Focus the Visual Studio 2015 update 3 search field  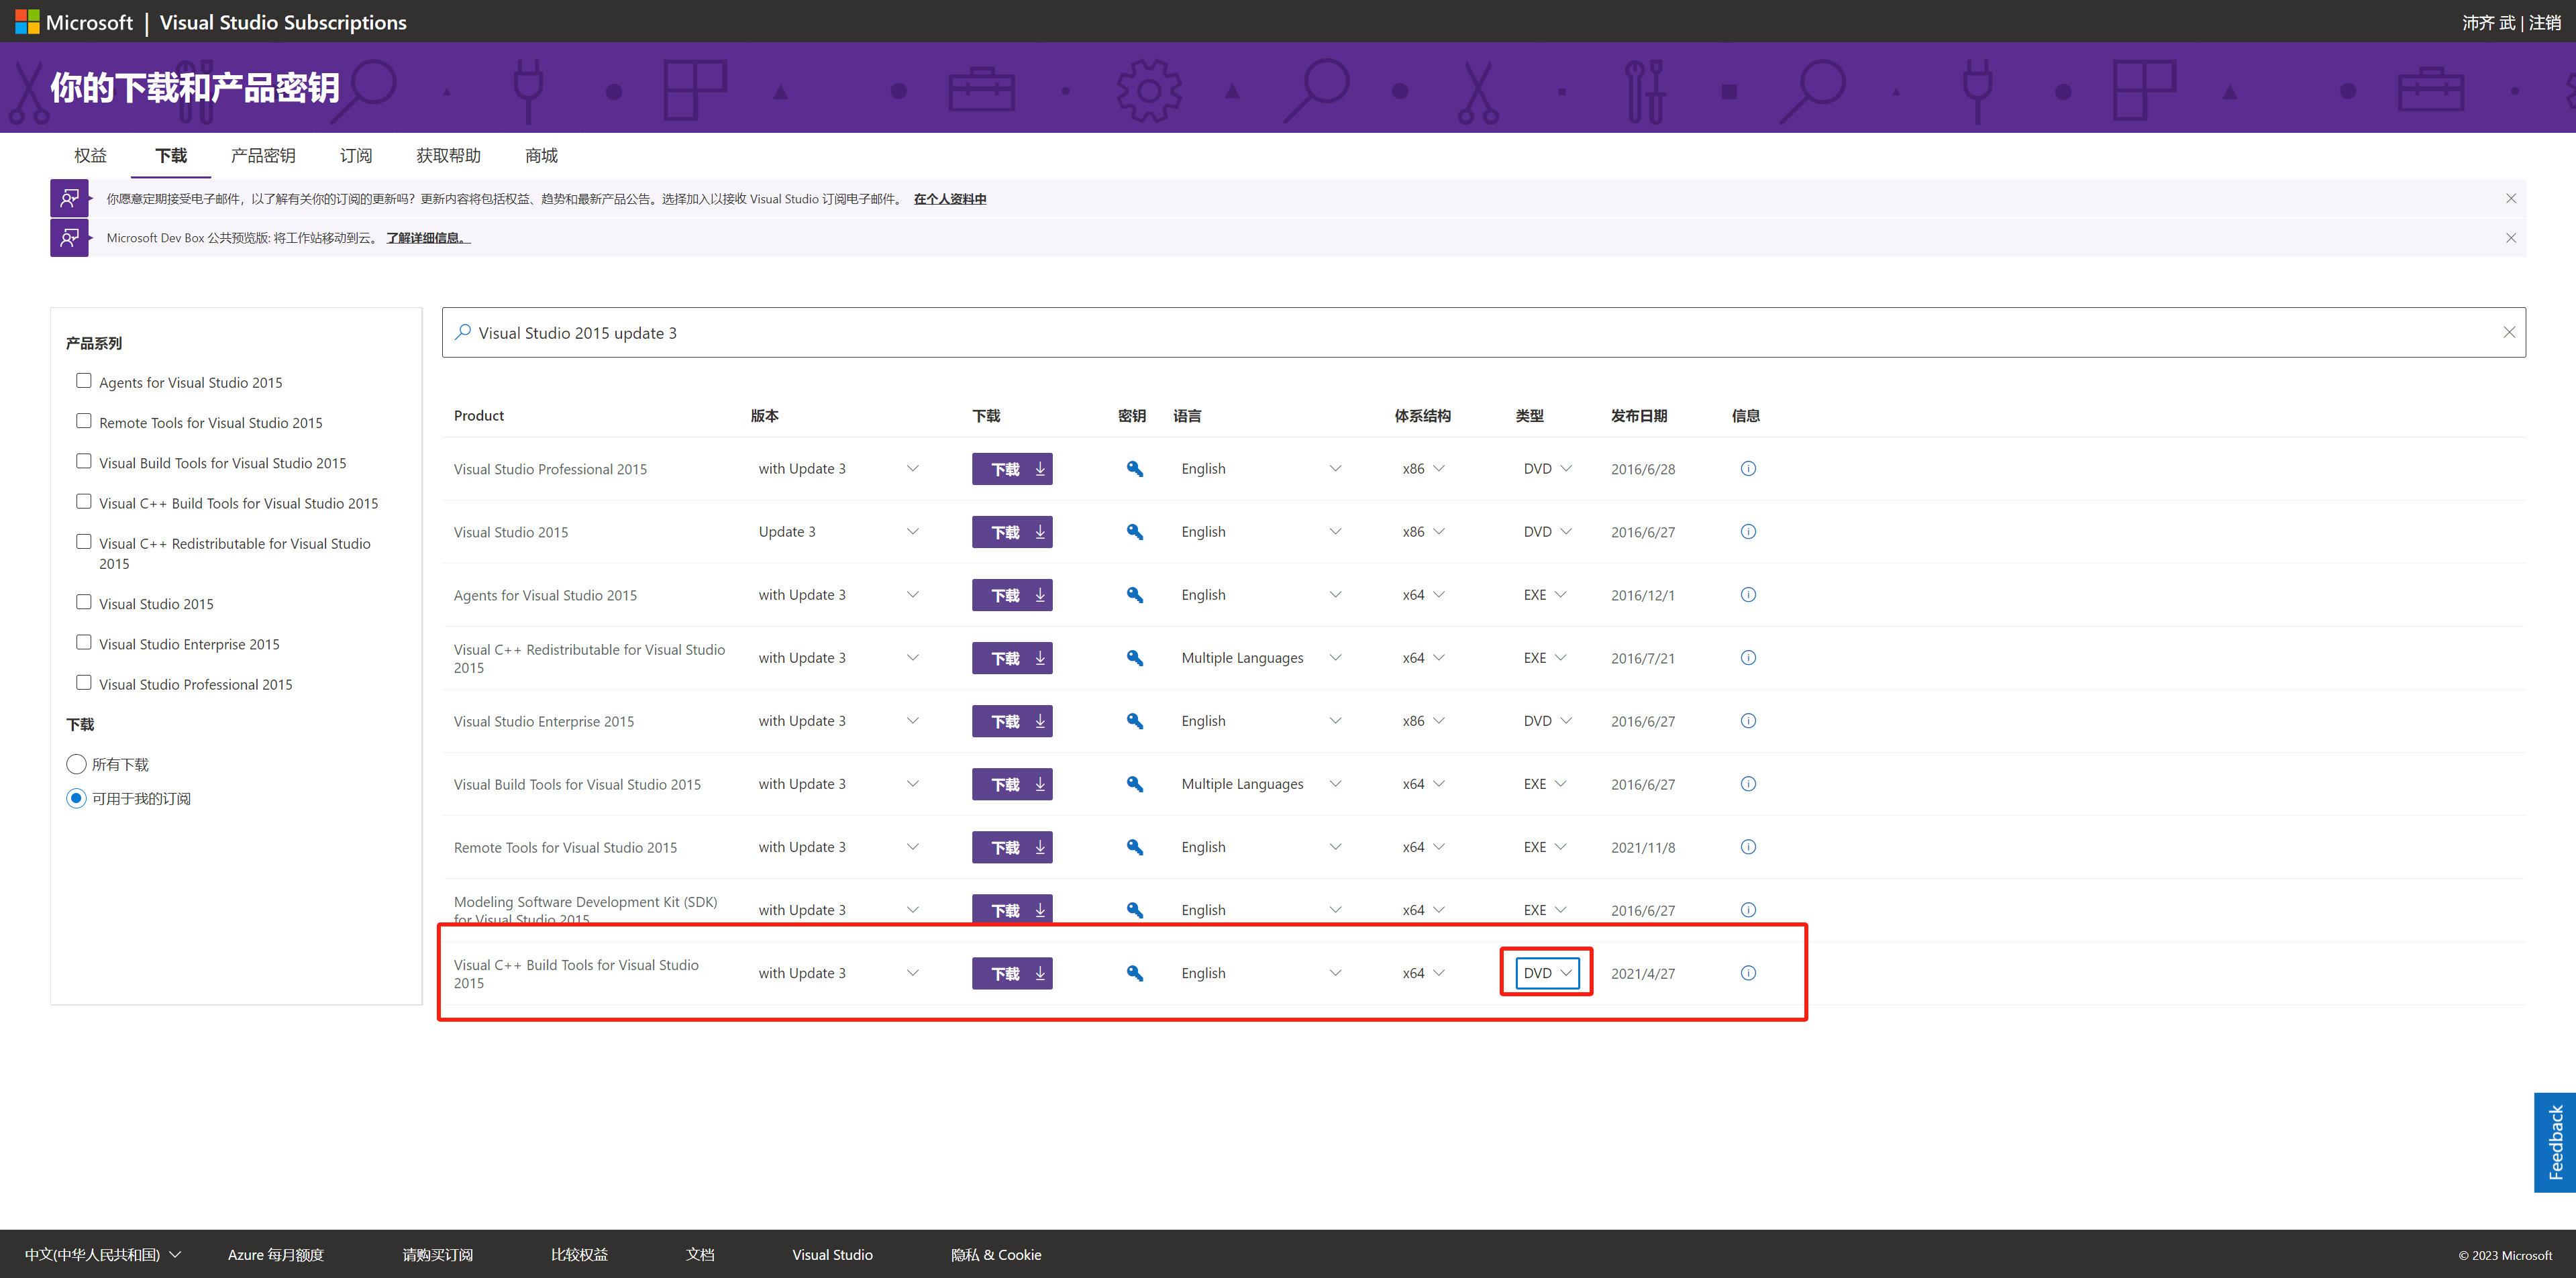(x=1484, y=332)
